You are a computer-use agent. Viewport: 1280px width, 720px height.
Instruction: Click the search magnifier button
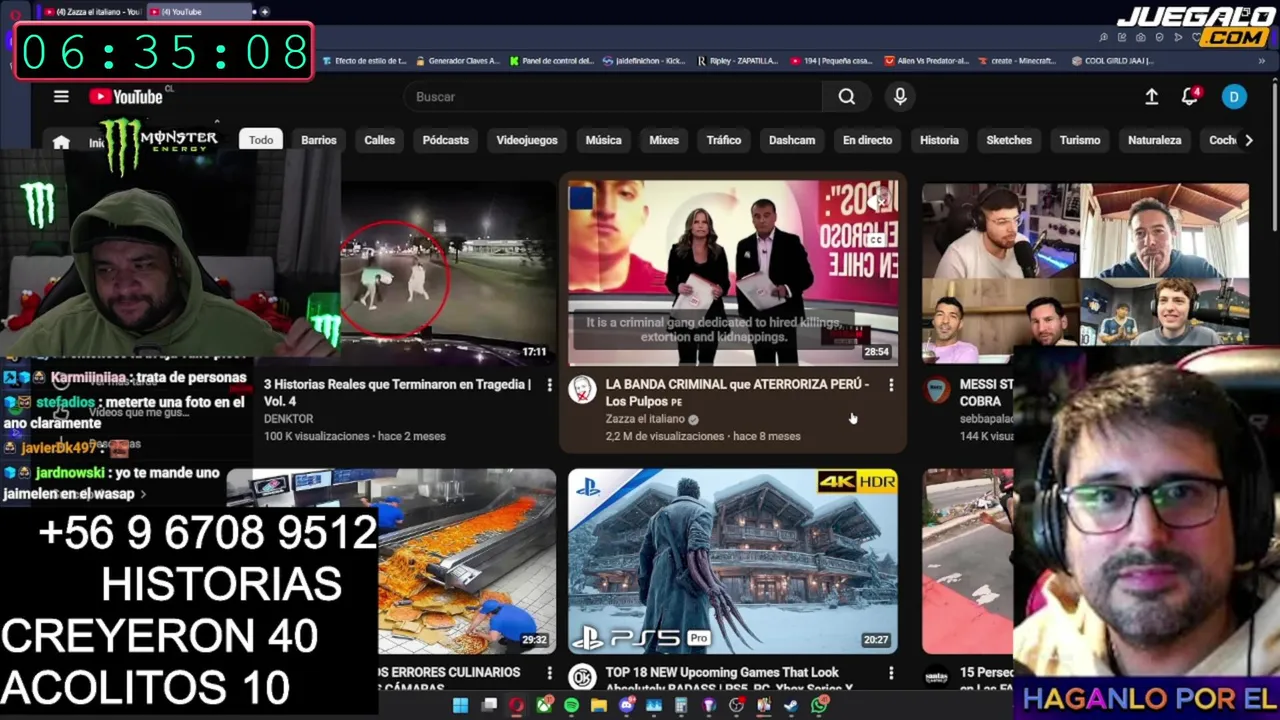tap(847, 97)
